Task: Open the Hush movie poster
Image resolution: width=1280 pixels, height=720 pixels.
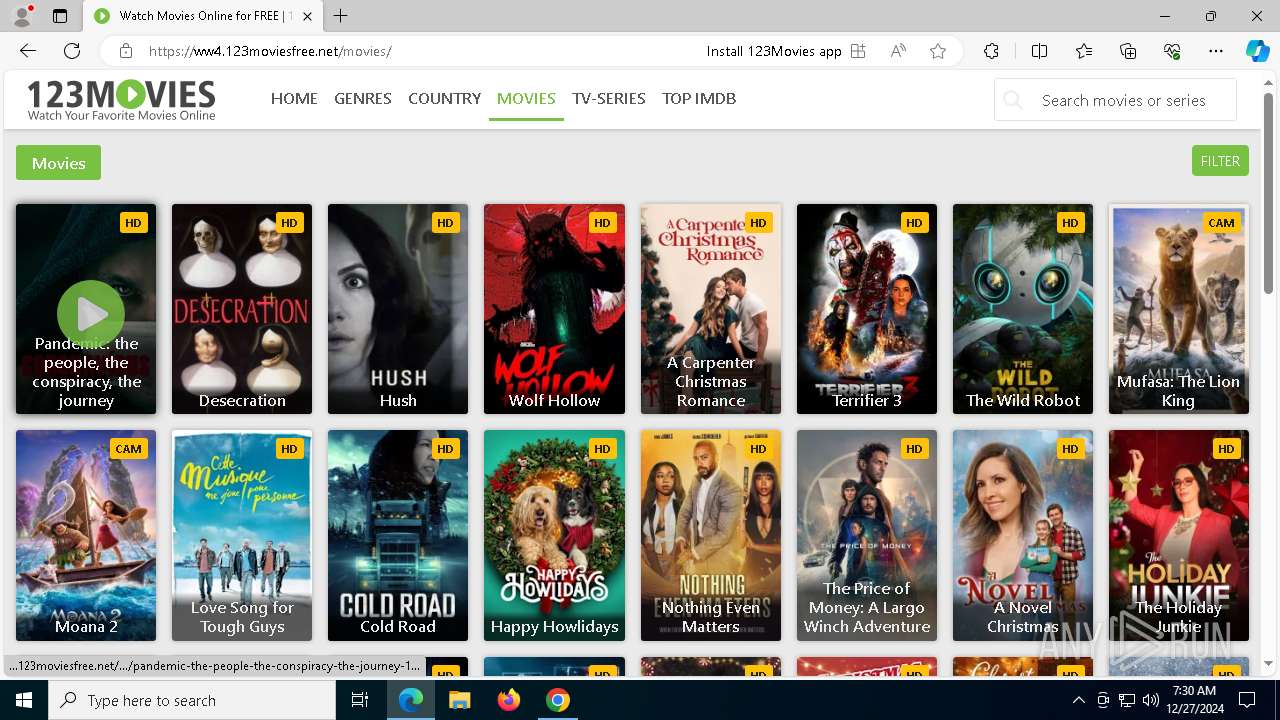Action: (398, 309)
